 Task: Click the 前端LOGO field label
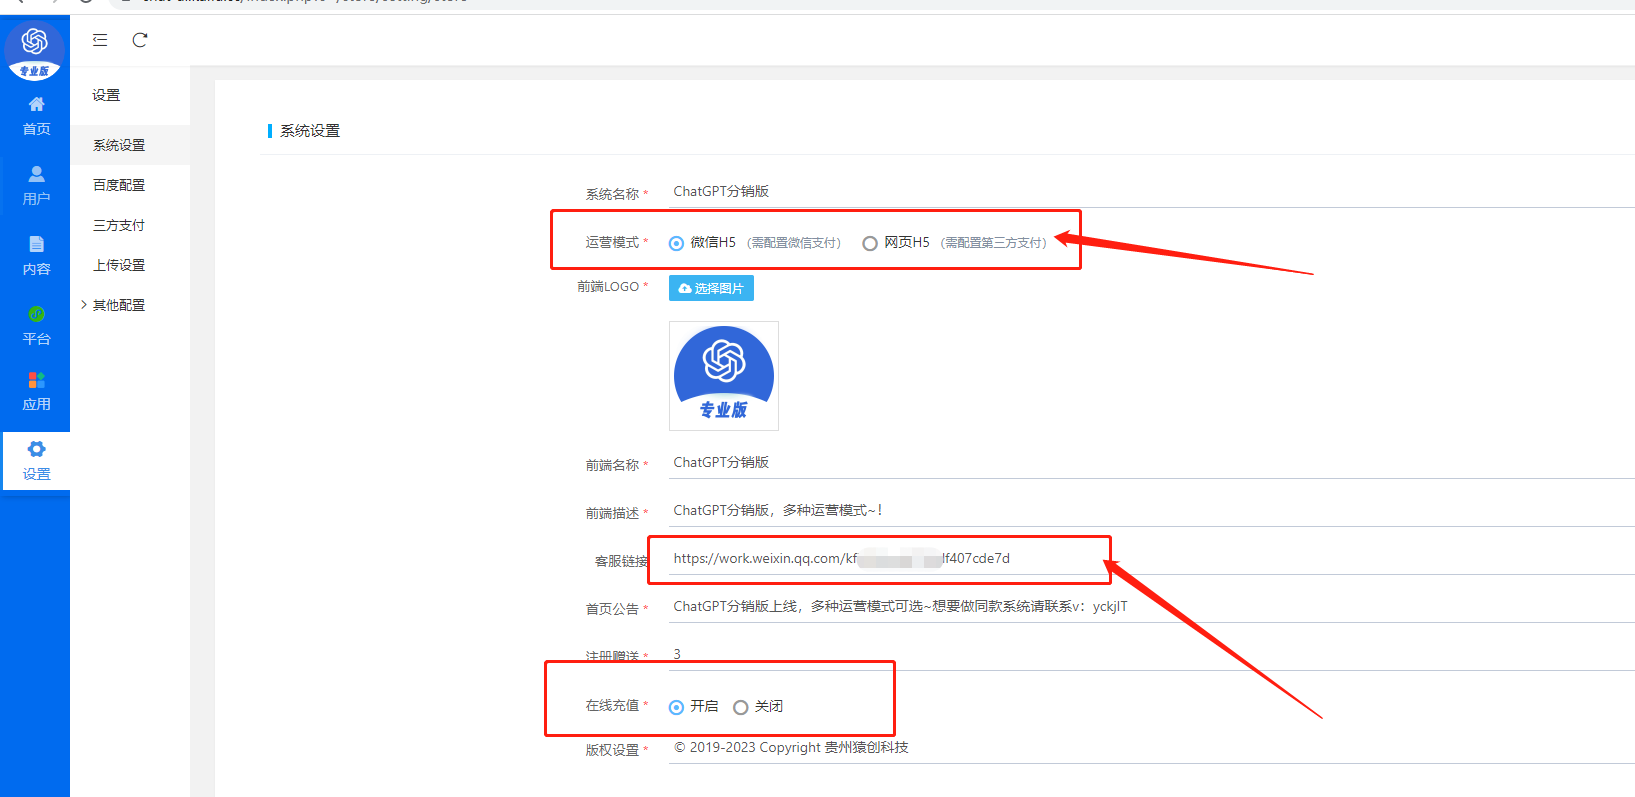click(x=608, y=287)
